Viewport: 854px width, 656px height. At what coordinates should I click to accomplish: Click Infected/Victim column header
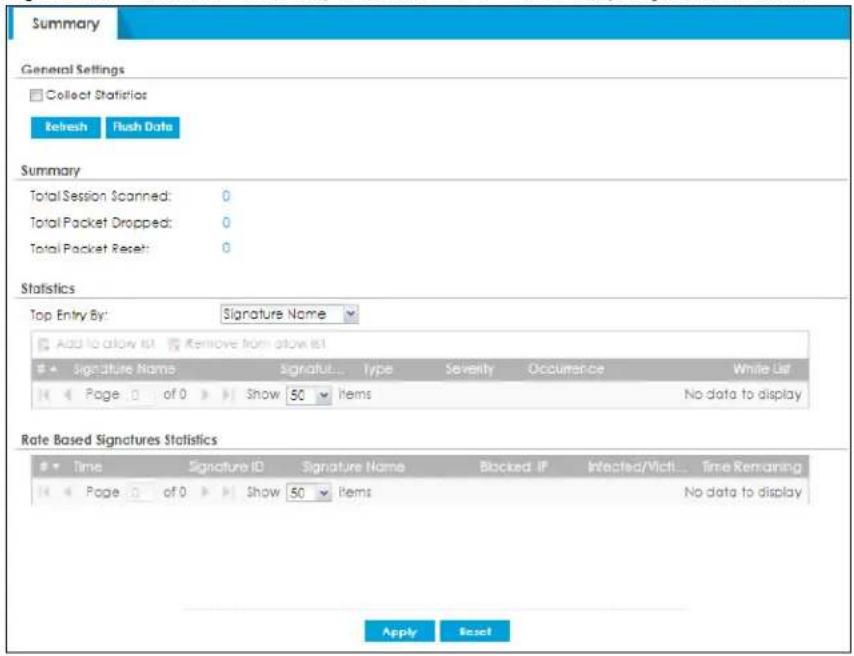tap(637, 467)
